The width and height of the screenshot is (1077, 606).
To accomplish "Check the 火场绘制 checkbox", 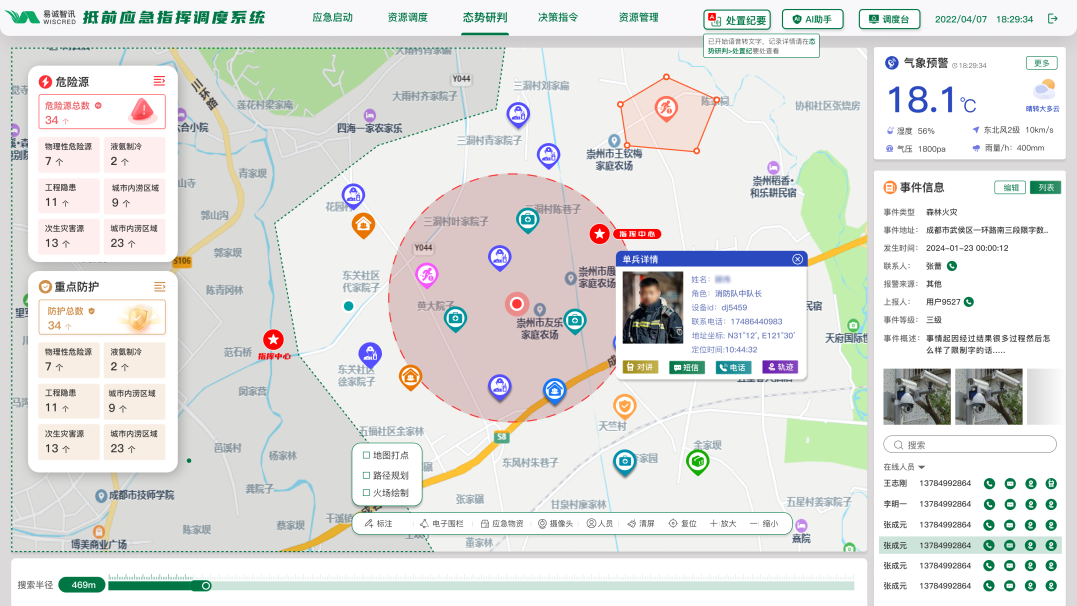I will point(366,493).
